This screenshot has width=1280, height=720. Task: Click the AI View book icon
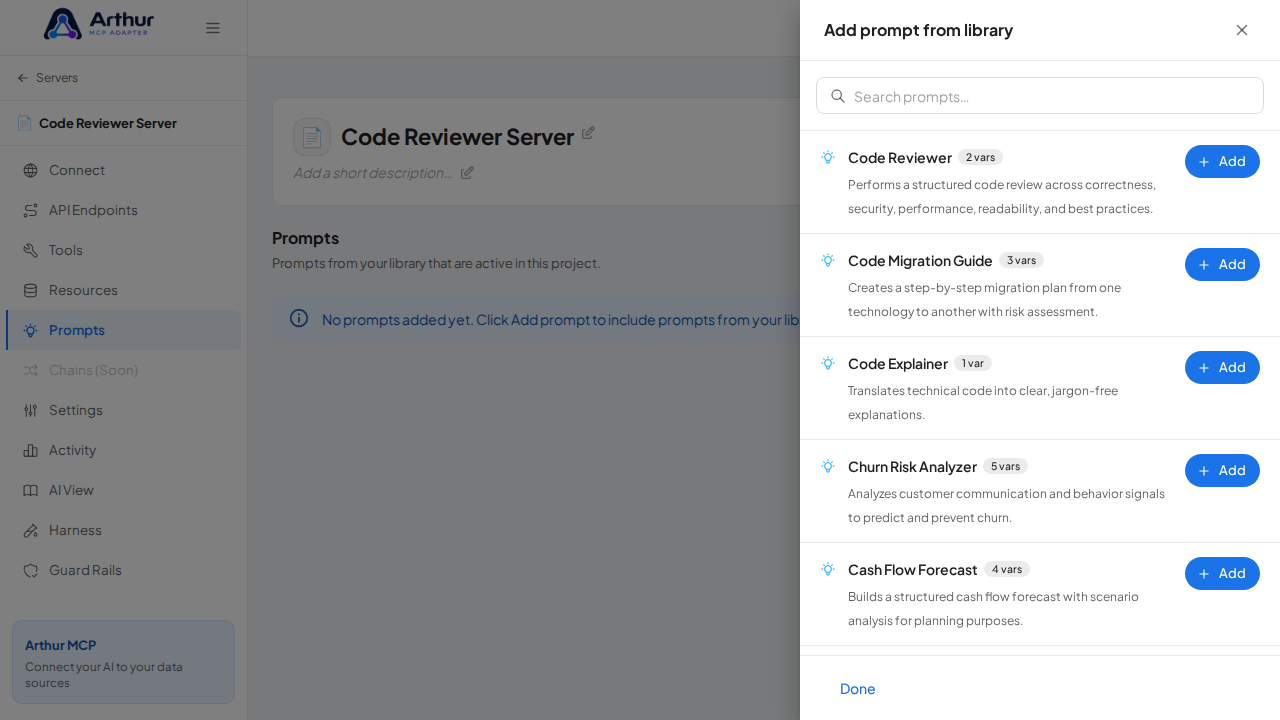30,490
